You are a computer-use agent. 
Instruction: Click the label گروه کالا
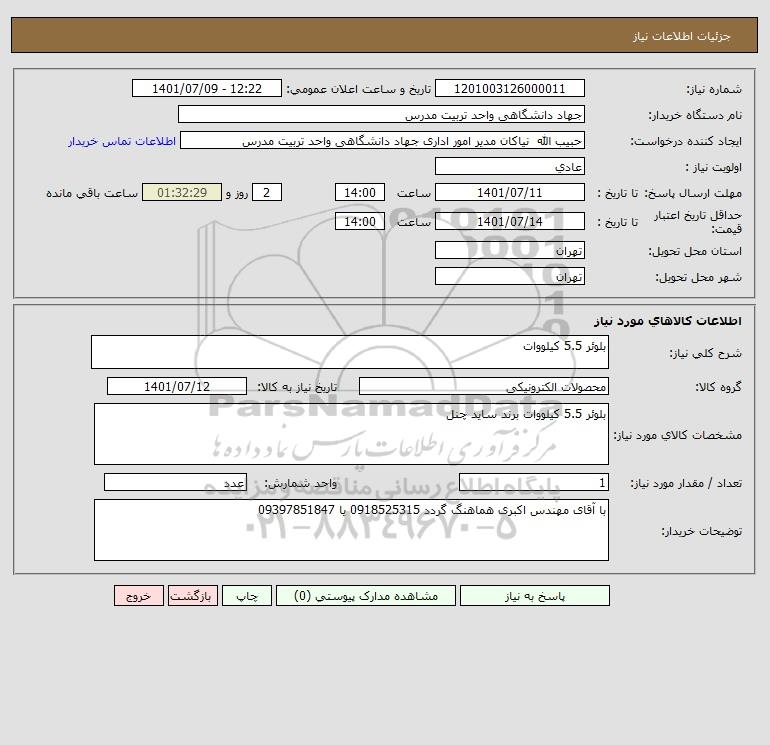click(718, 387)
